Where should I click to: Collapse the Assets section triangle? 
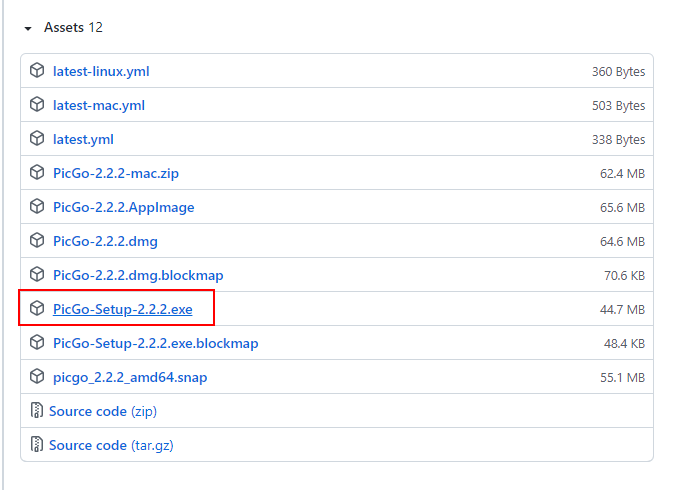(x=28, y=28)
